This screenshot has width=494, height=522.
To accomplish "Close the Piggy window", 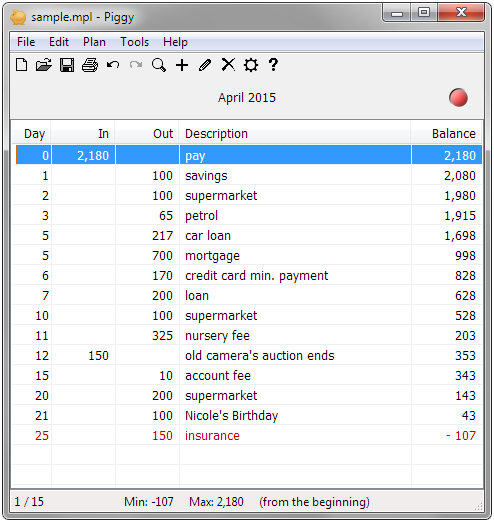I will pos(461,13).
